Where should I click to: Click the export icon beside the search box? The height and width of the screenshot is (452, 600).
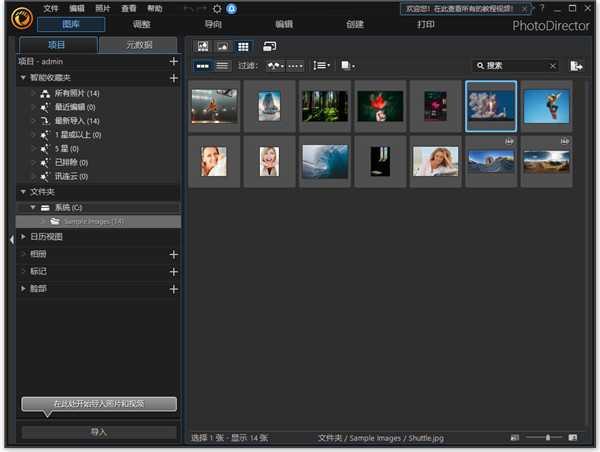click(577, 65)
